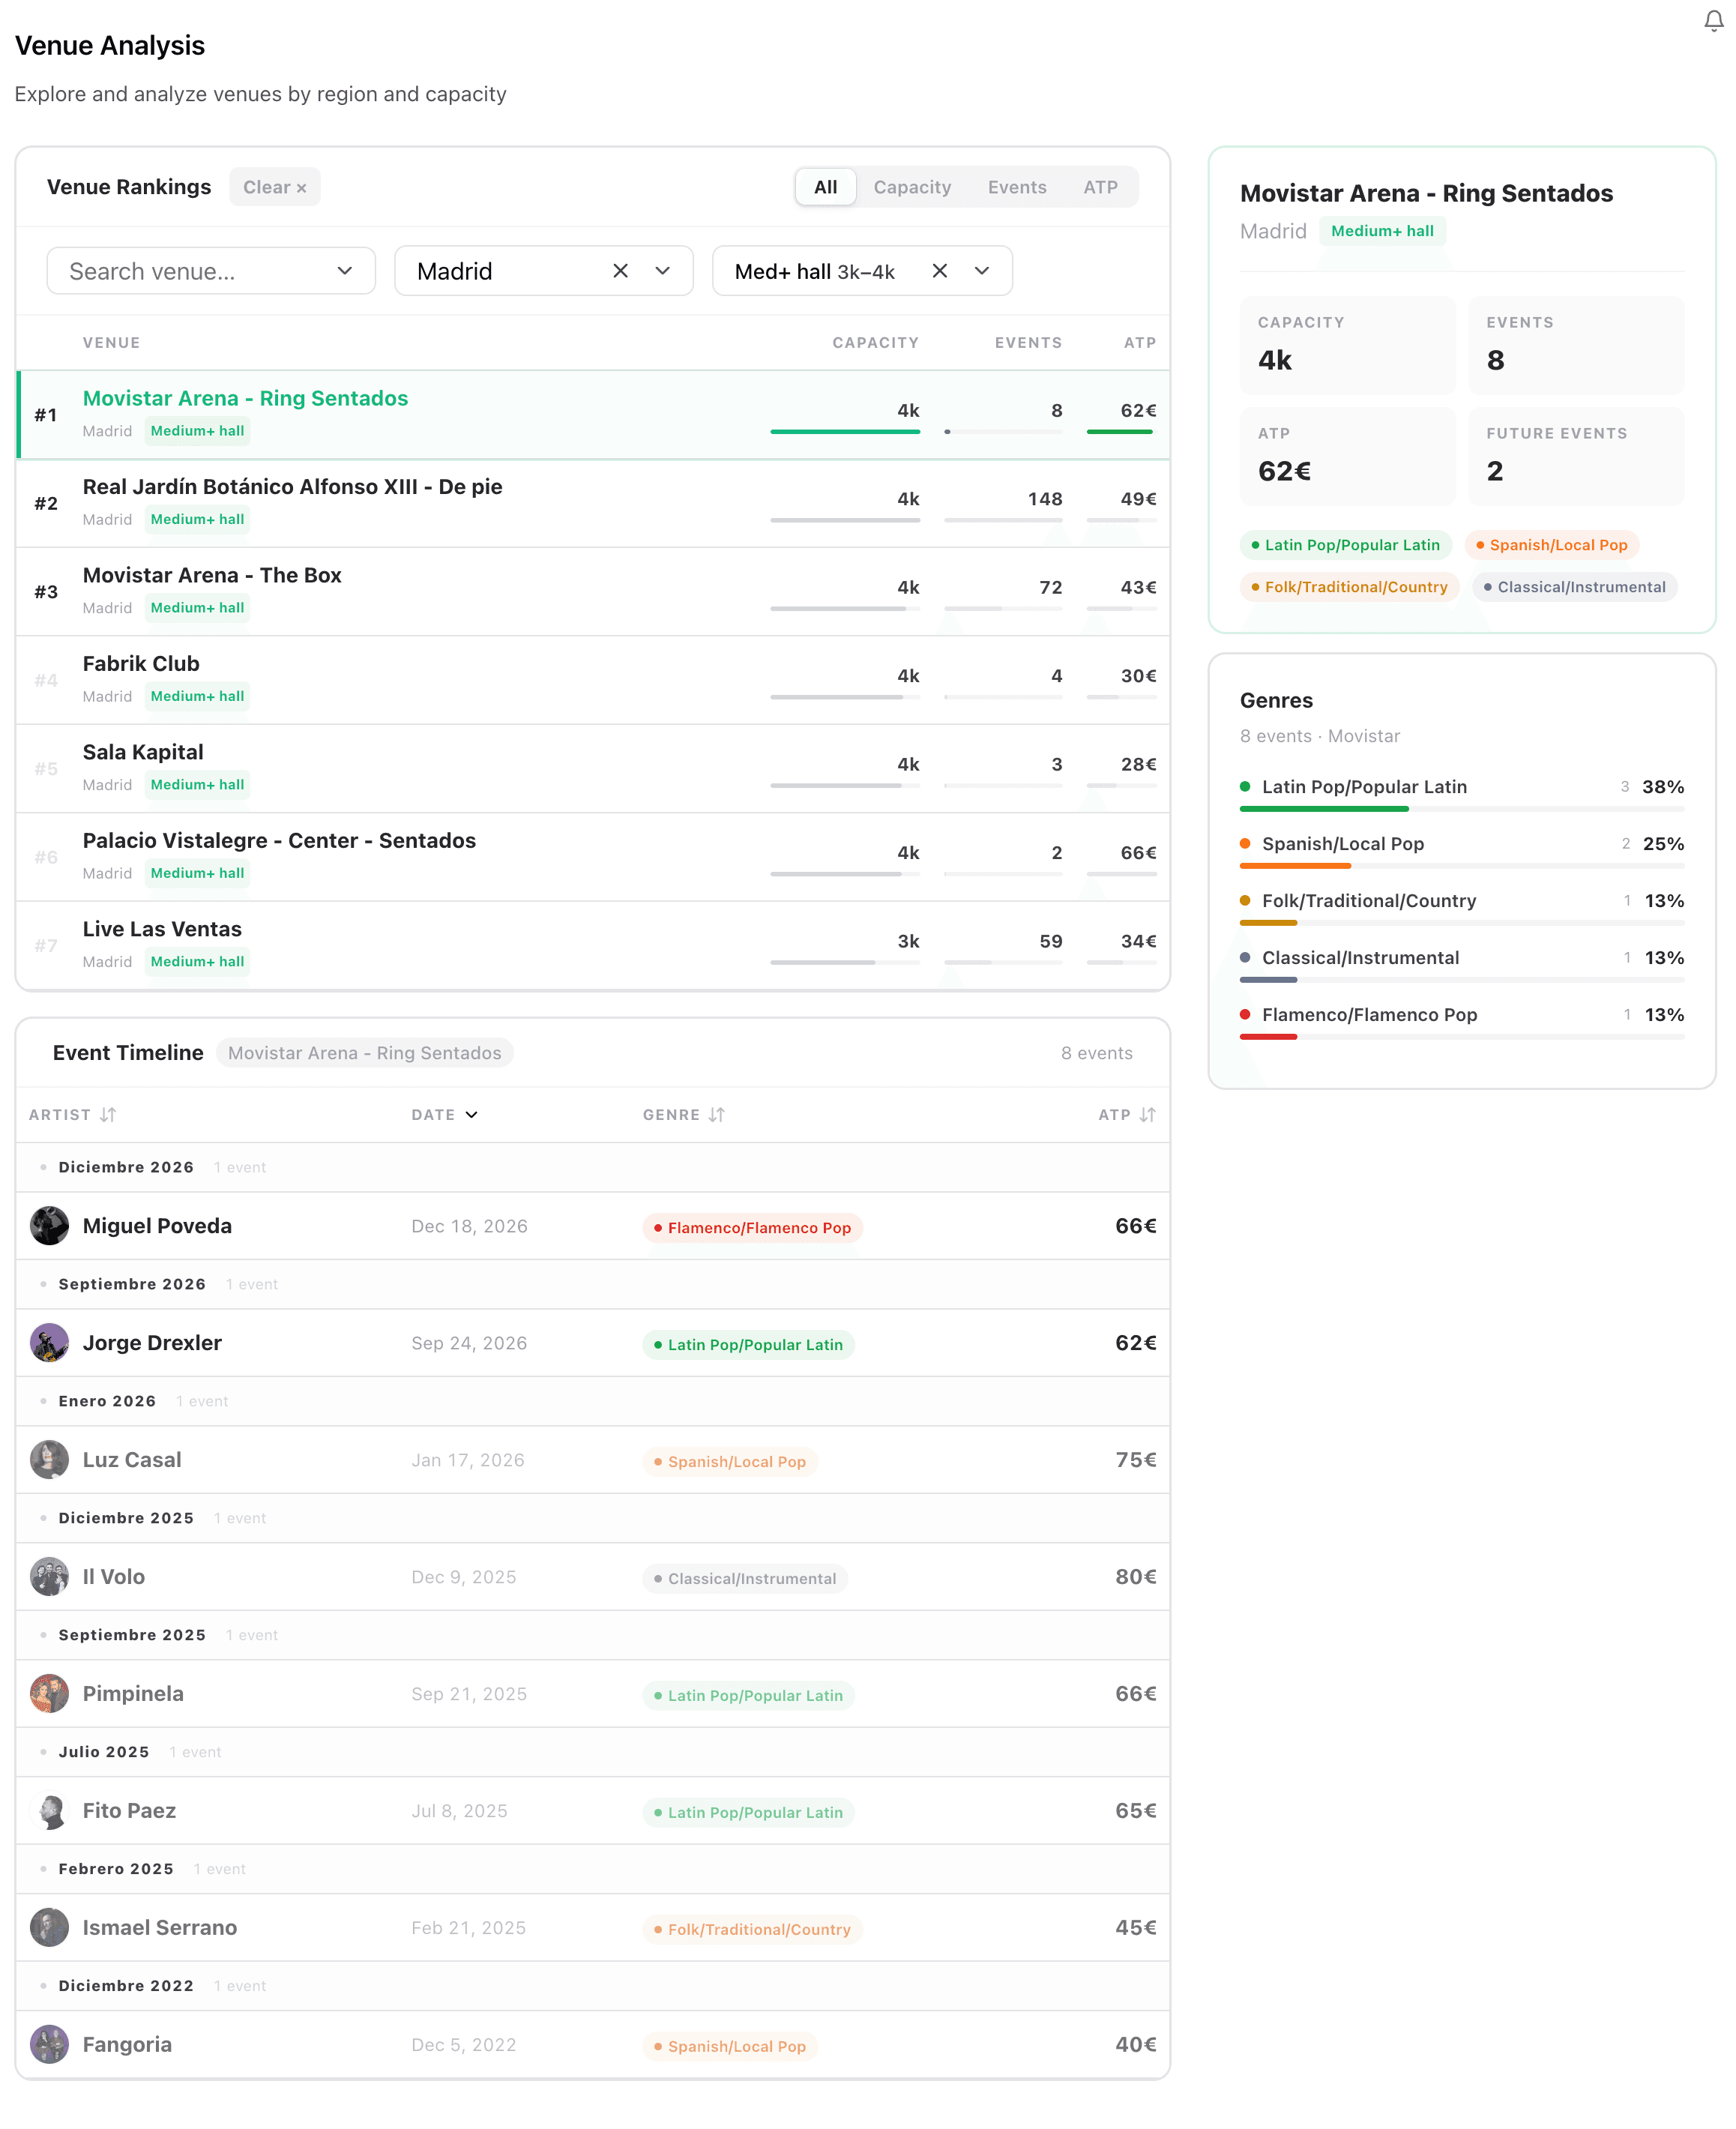This screenshot has width=1736, height=2129.
Task: Click Il Volo's avatar image
Action: [x=49, y=1576]
